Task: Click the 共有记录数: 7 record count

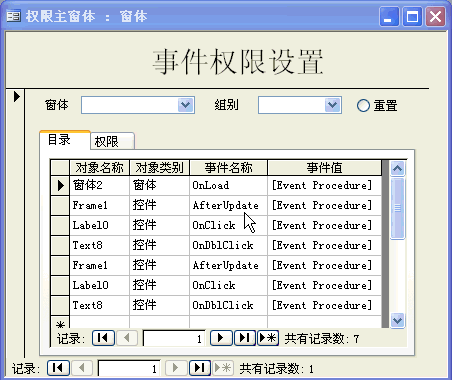Action: click(x=322, y=339)
